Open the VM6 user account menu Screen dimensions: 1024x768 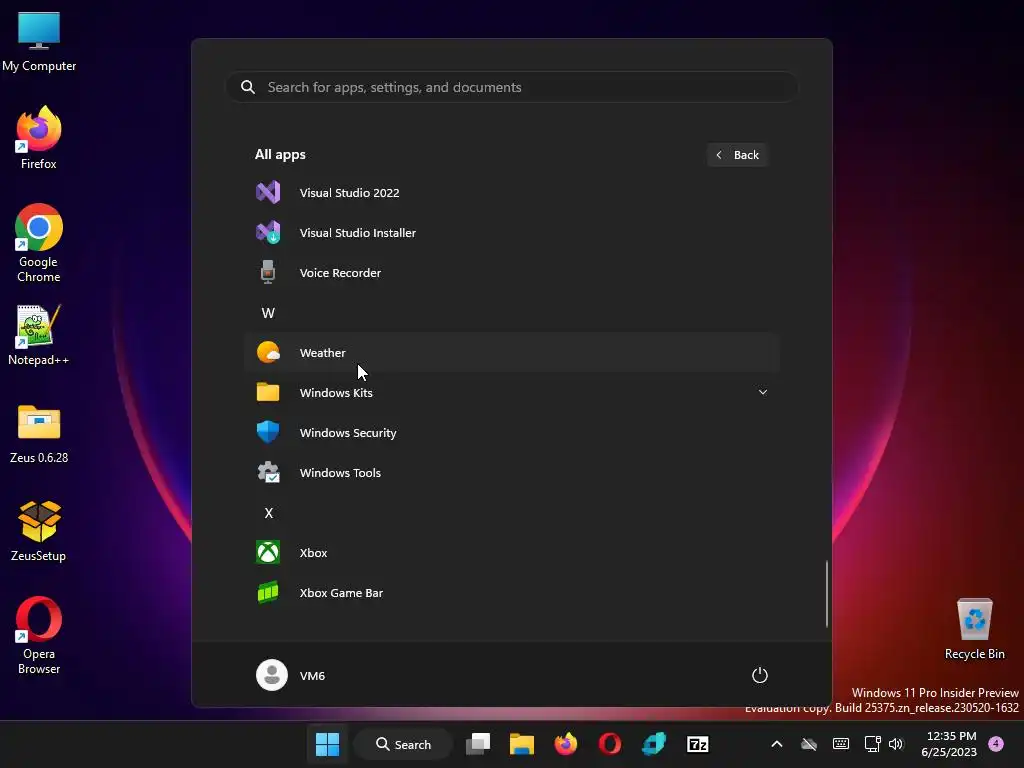point(291,675)
